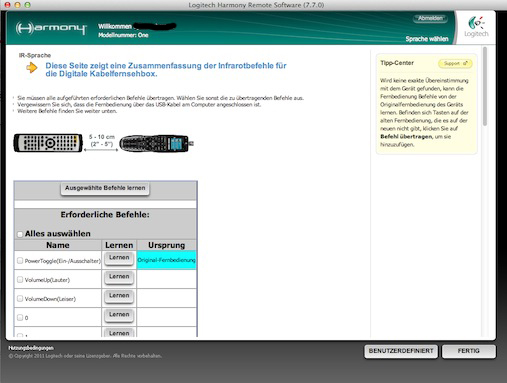Select the VolumeUp(Lauter) checkbox
Viewport: 507px width, 383px height.
click(x=20, y=279)
